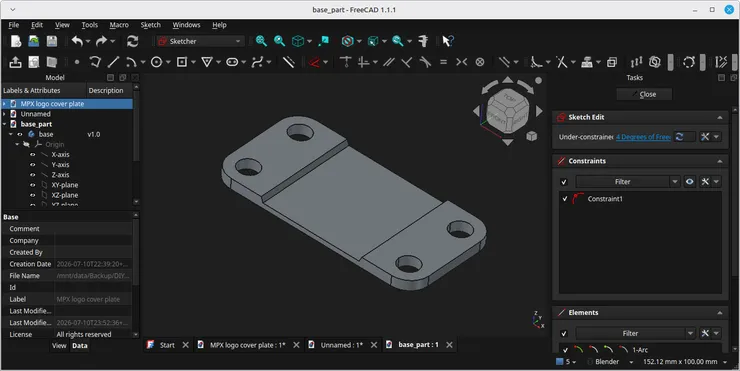Open the Sketcher workbench dropdown

(201, 41)
